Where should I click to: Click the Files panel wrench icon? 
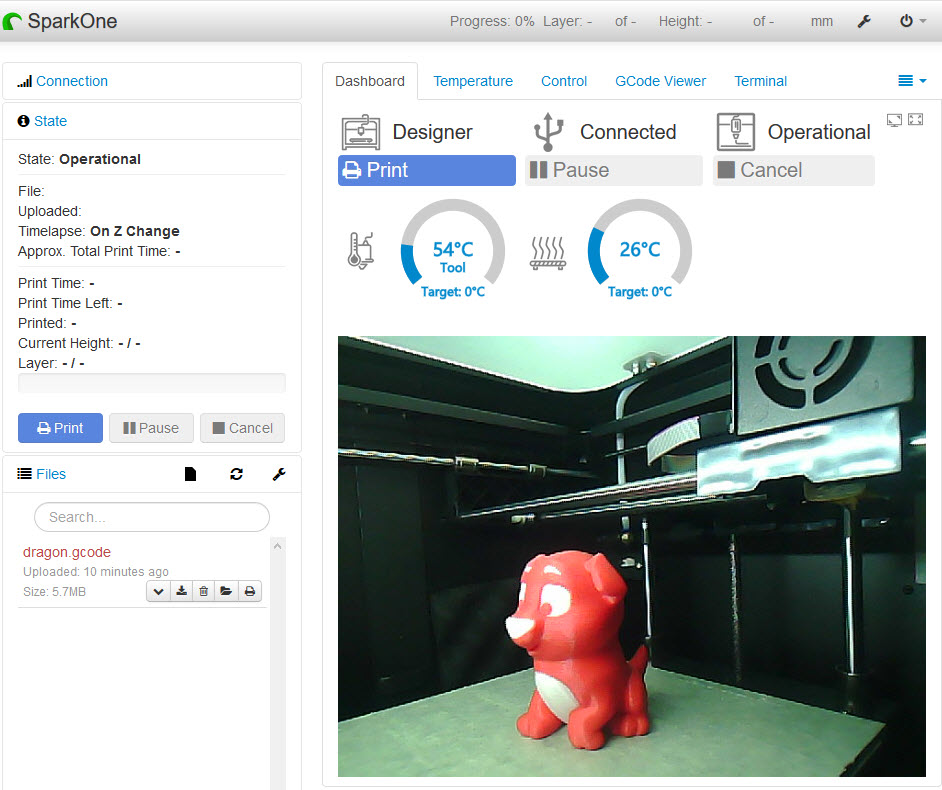279,474
